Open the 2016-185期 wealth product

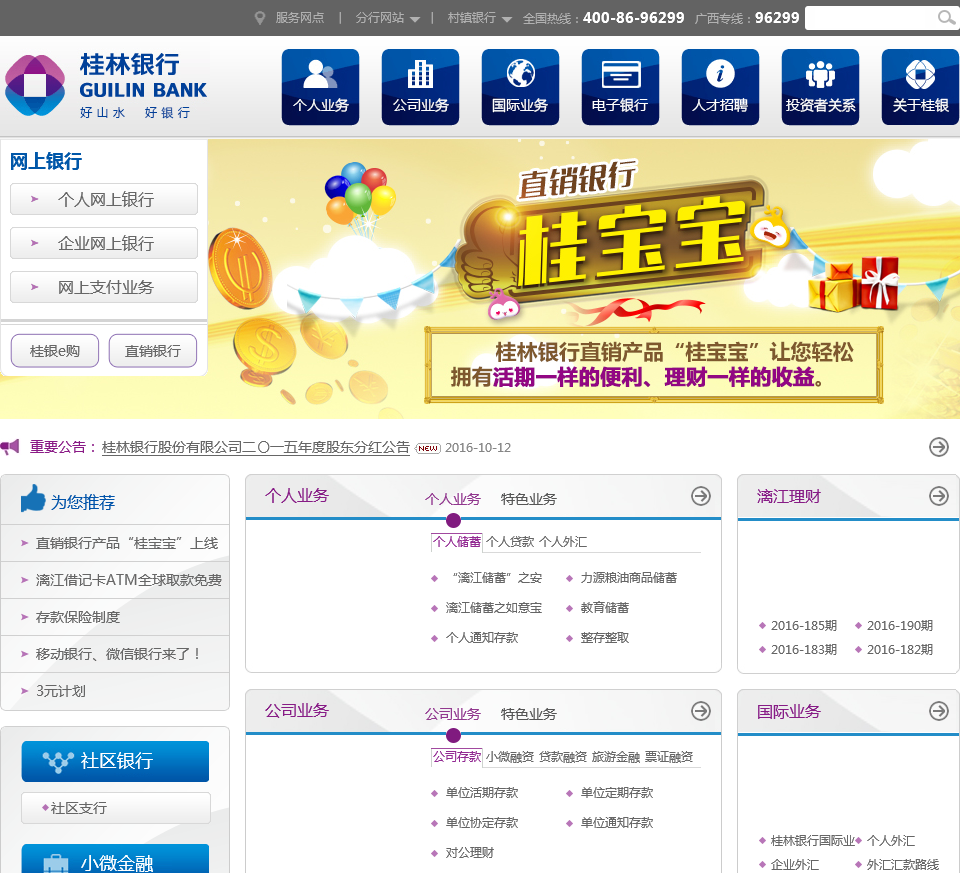[804, 626]
